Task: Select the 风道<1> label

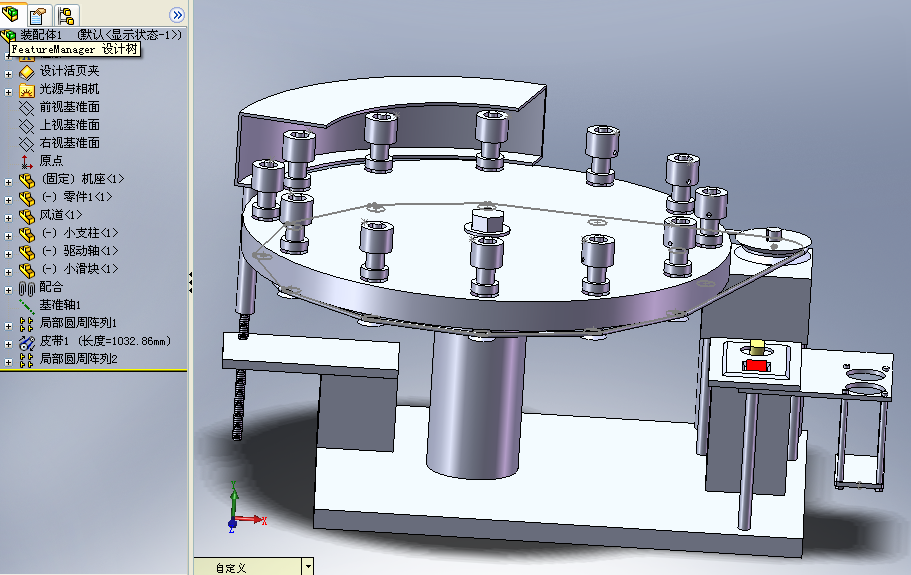Action: pyautogui.click(x=60, y=215)
